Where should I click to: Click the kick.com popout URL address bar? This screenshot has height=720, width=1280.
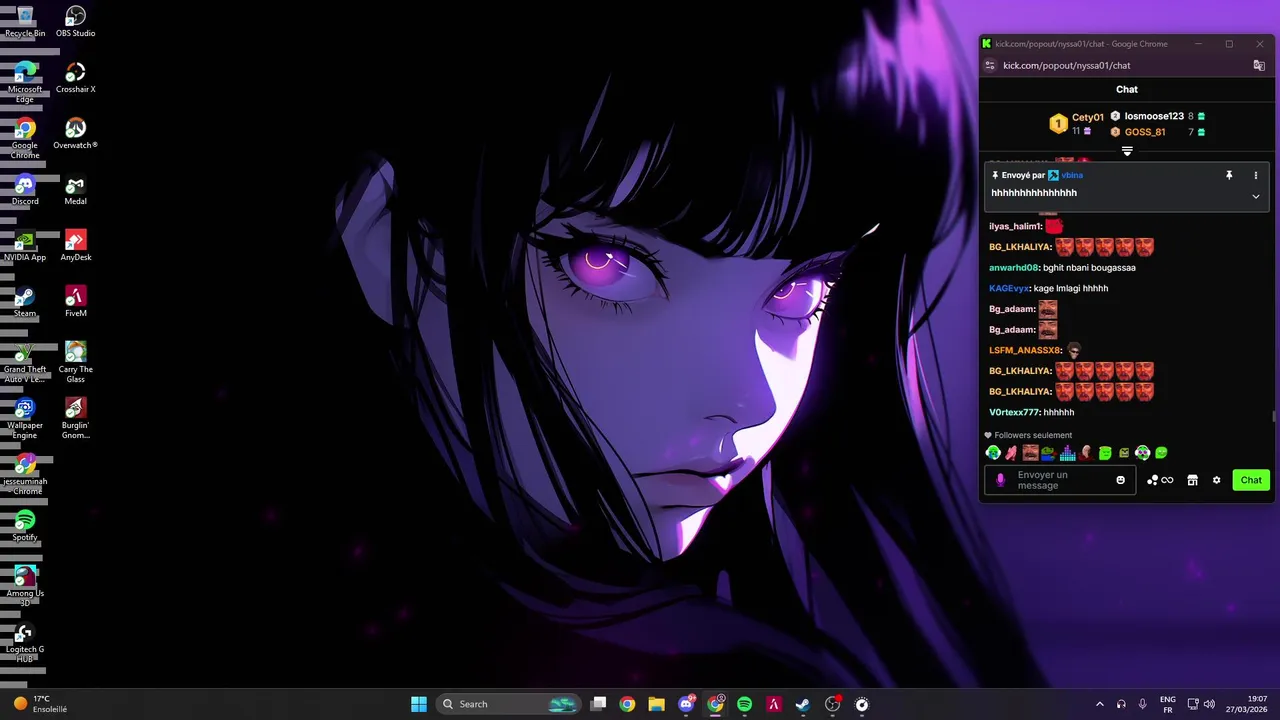click(x=1067, y=65)
